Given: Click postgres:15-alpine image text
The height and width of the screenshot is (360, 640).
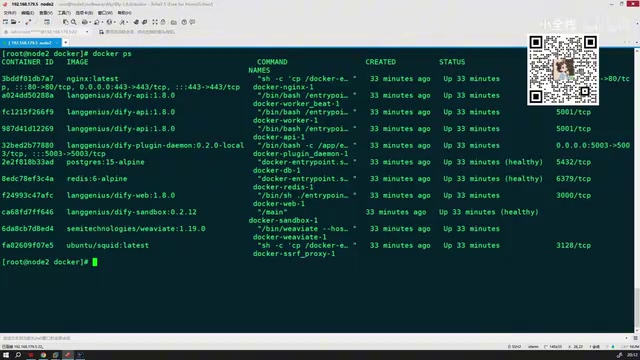Looking at the screenshot, I should tap(105, 162).
